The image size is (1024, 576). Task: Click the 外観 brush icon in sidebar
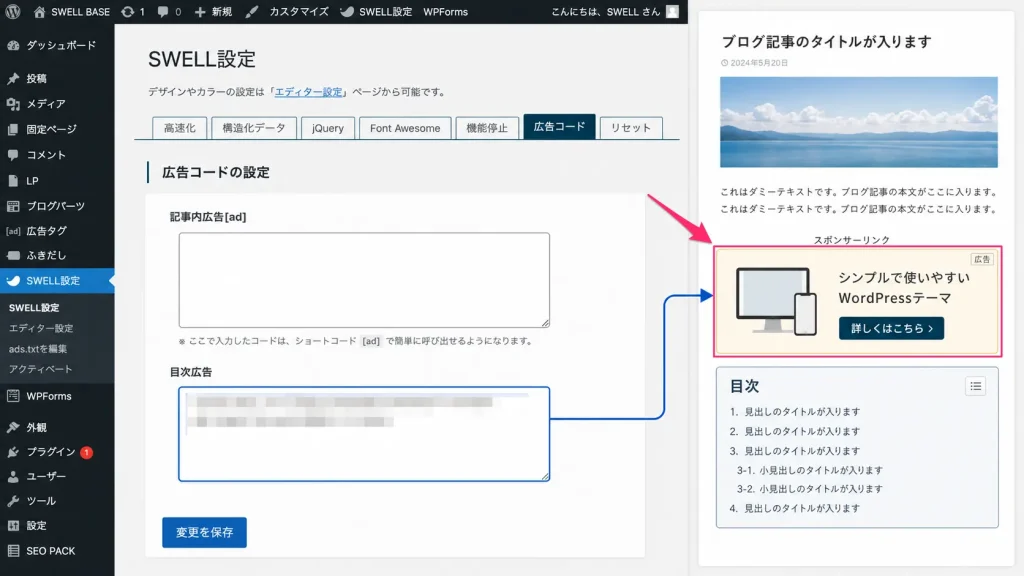(x=13, y=427)
